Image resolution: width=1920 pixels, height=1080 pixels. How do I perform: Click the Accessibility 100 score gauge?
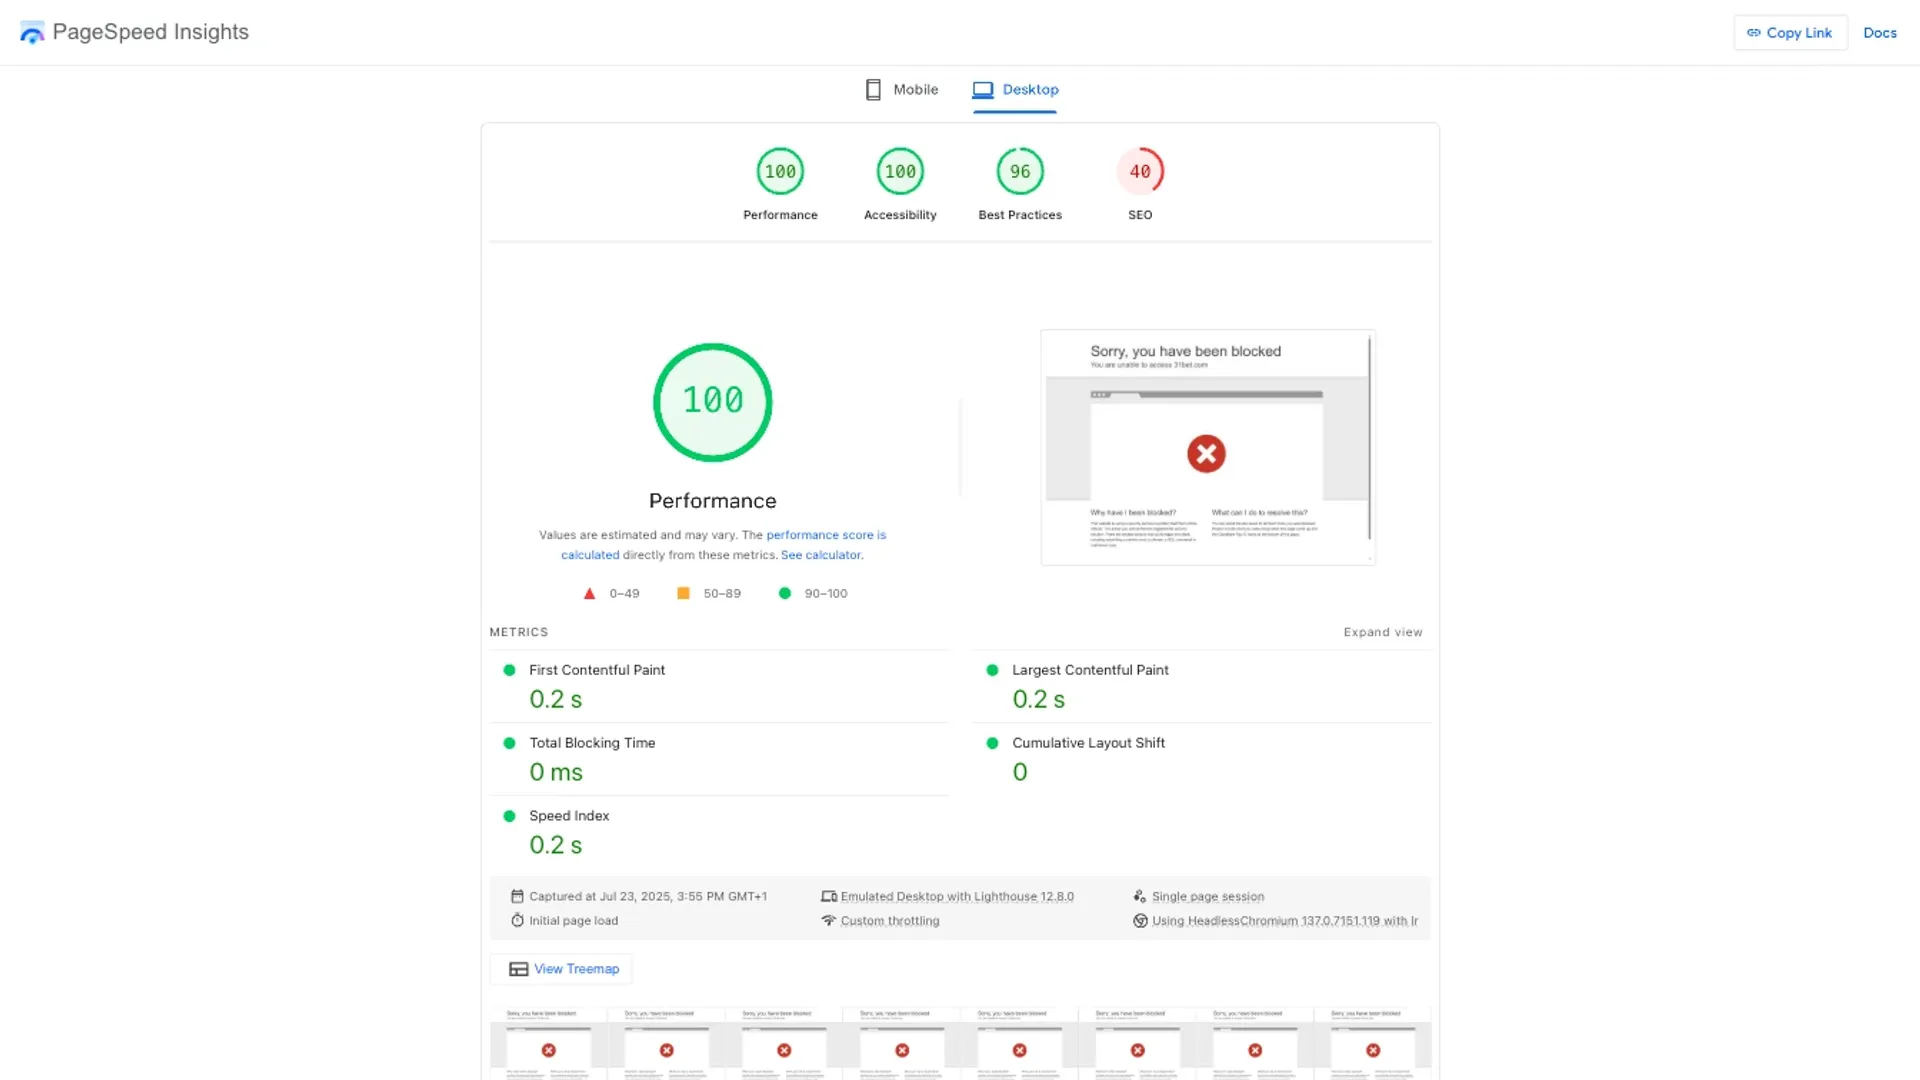click(900, 172)
